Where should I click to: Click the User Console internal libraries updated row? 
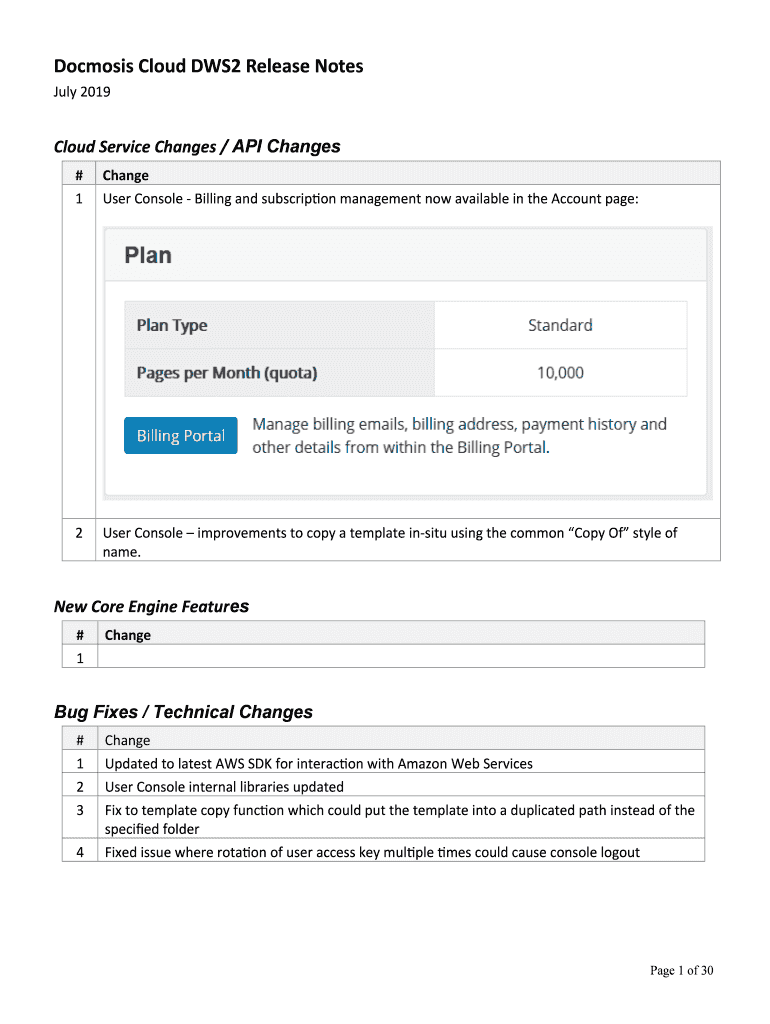click(224, 787)
